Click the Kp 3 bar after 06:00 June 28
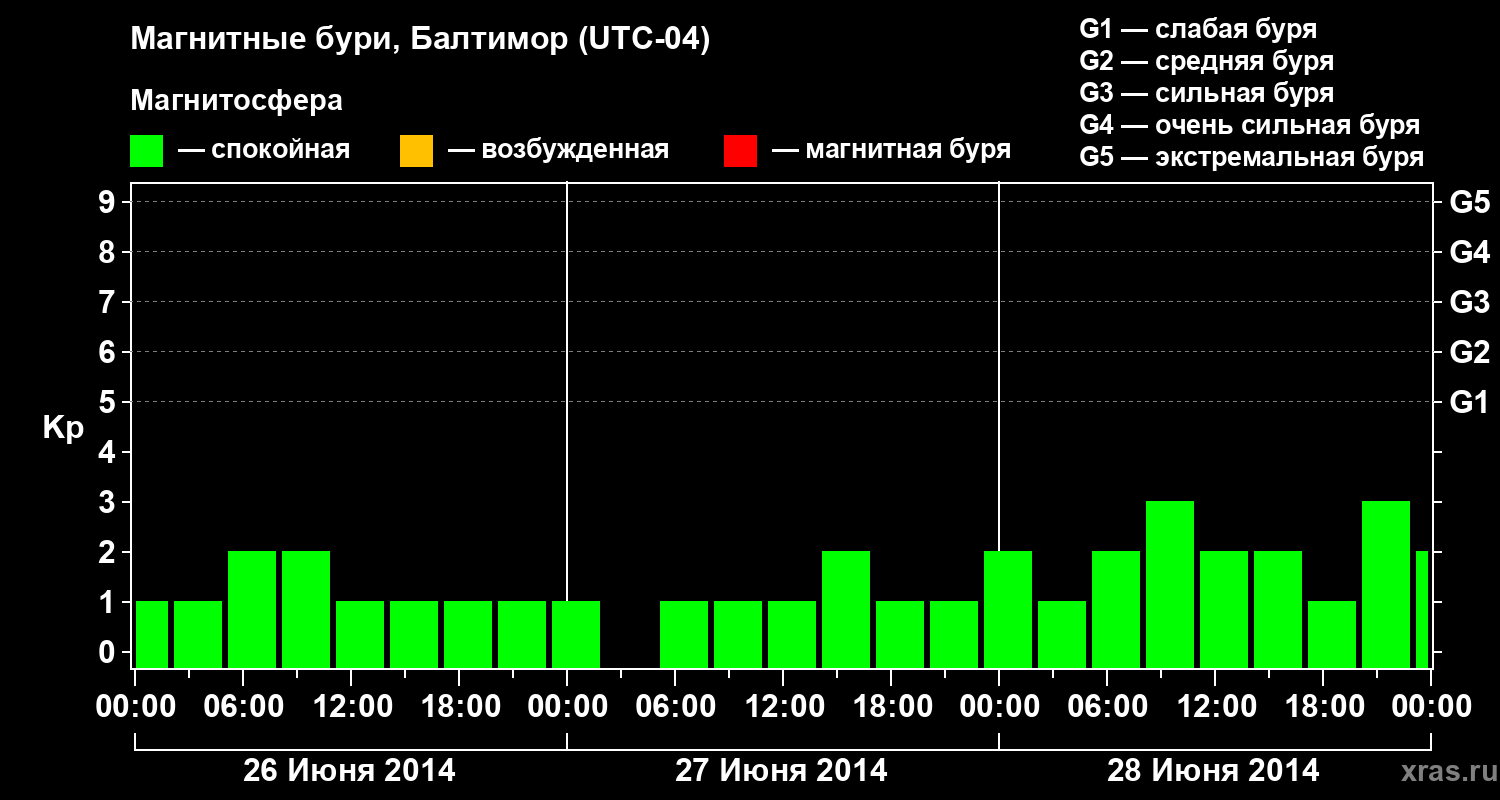Viewport: 1500px width, 800px height. (1170, 584)
